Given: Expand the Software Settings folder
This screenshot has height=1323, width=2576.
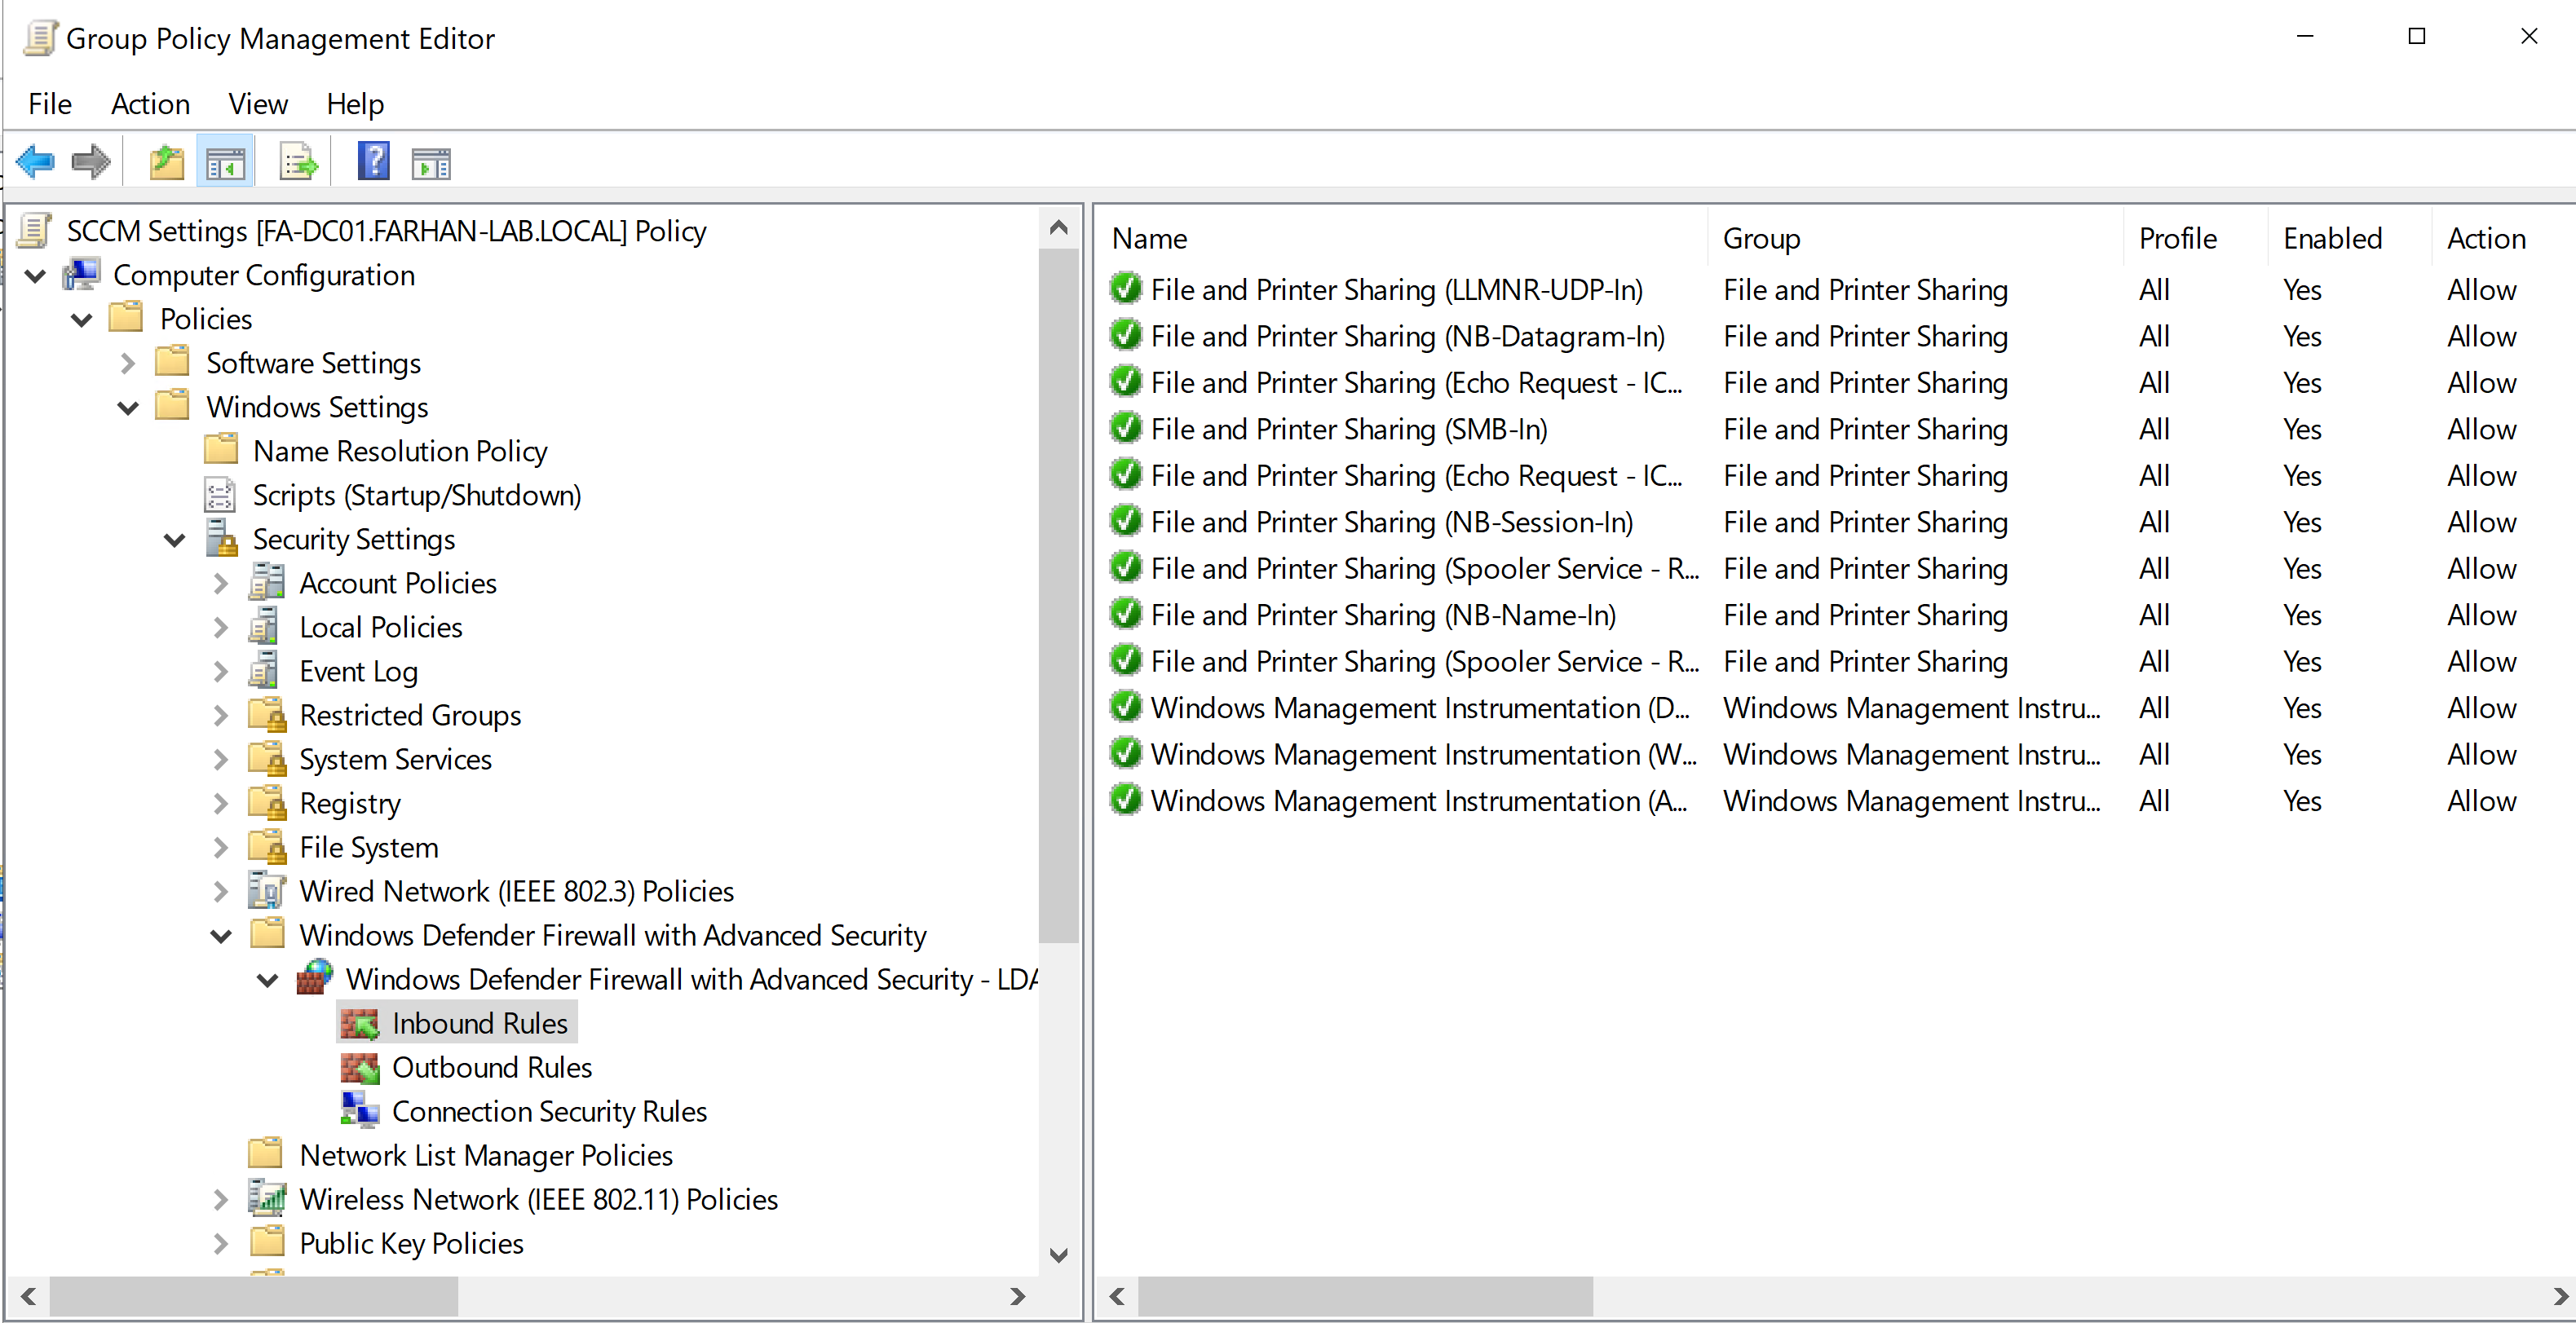Looking at the screenshot, I should [128, 363].
